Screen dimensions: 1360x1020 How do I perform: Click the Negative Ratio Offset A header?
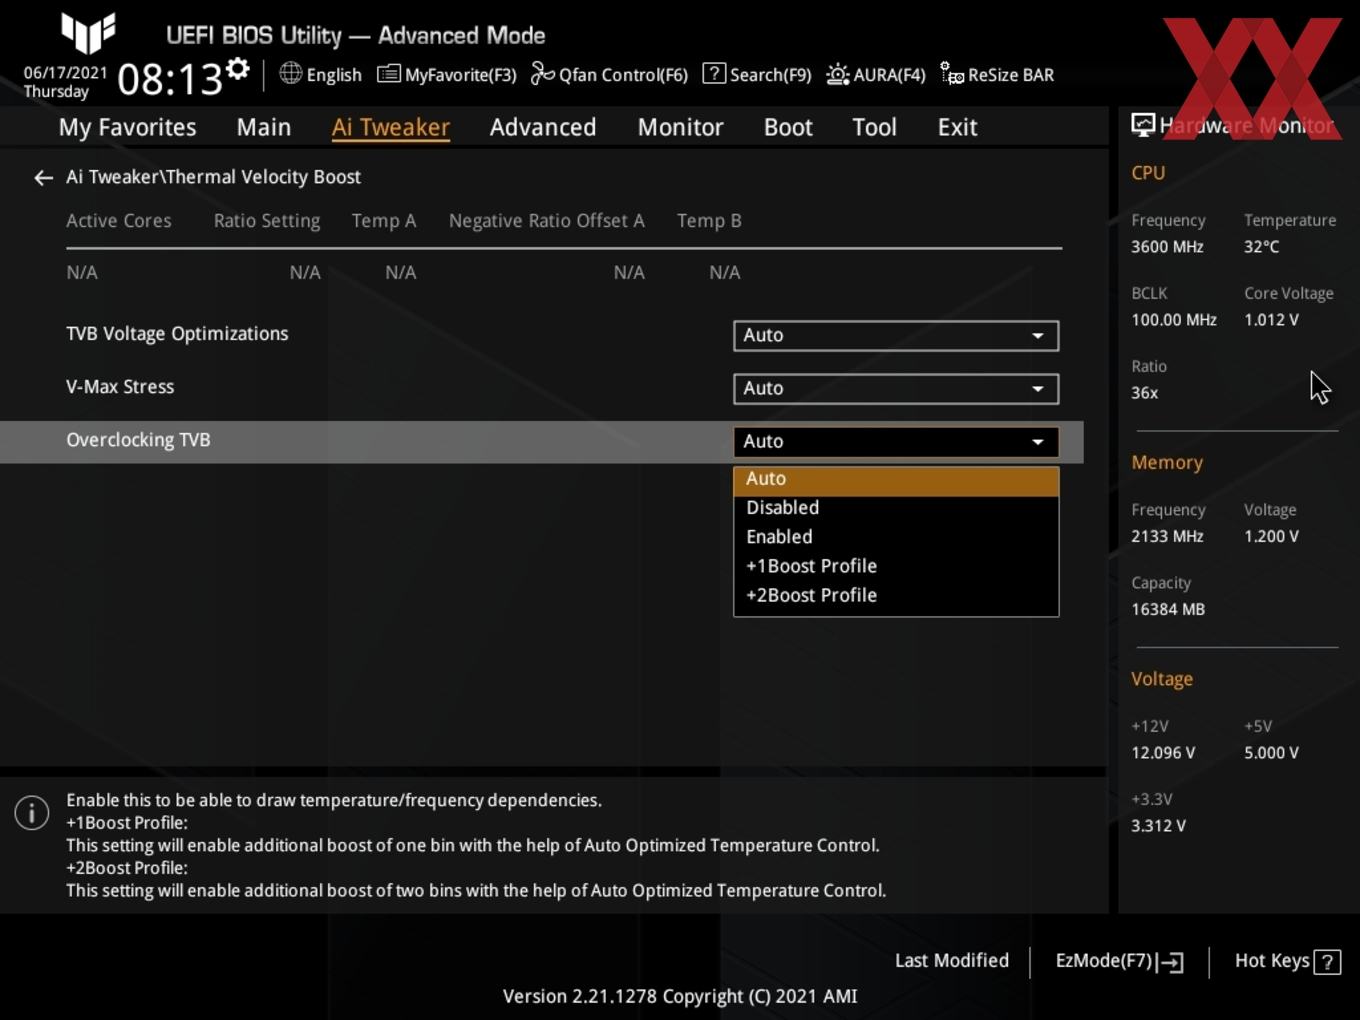point(547,221)
